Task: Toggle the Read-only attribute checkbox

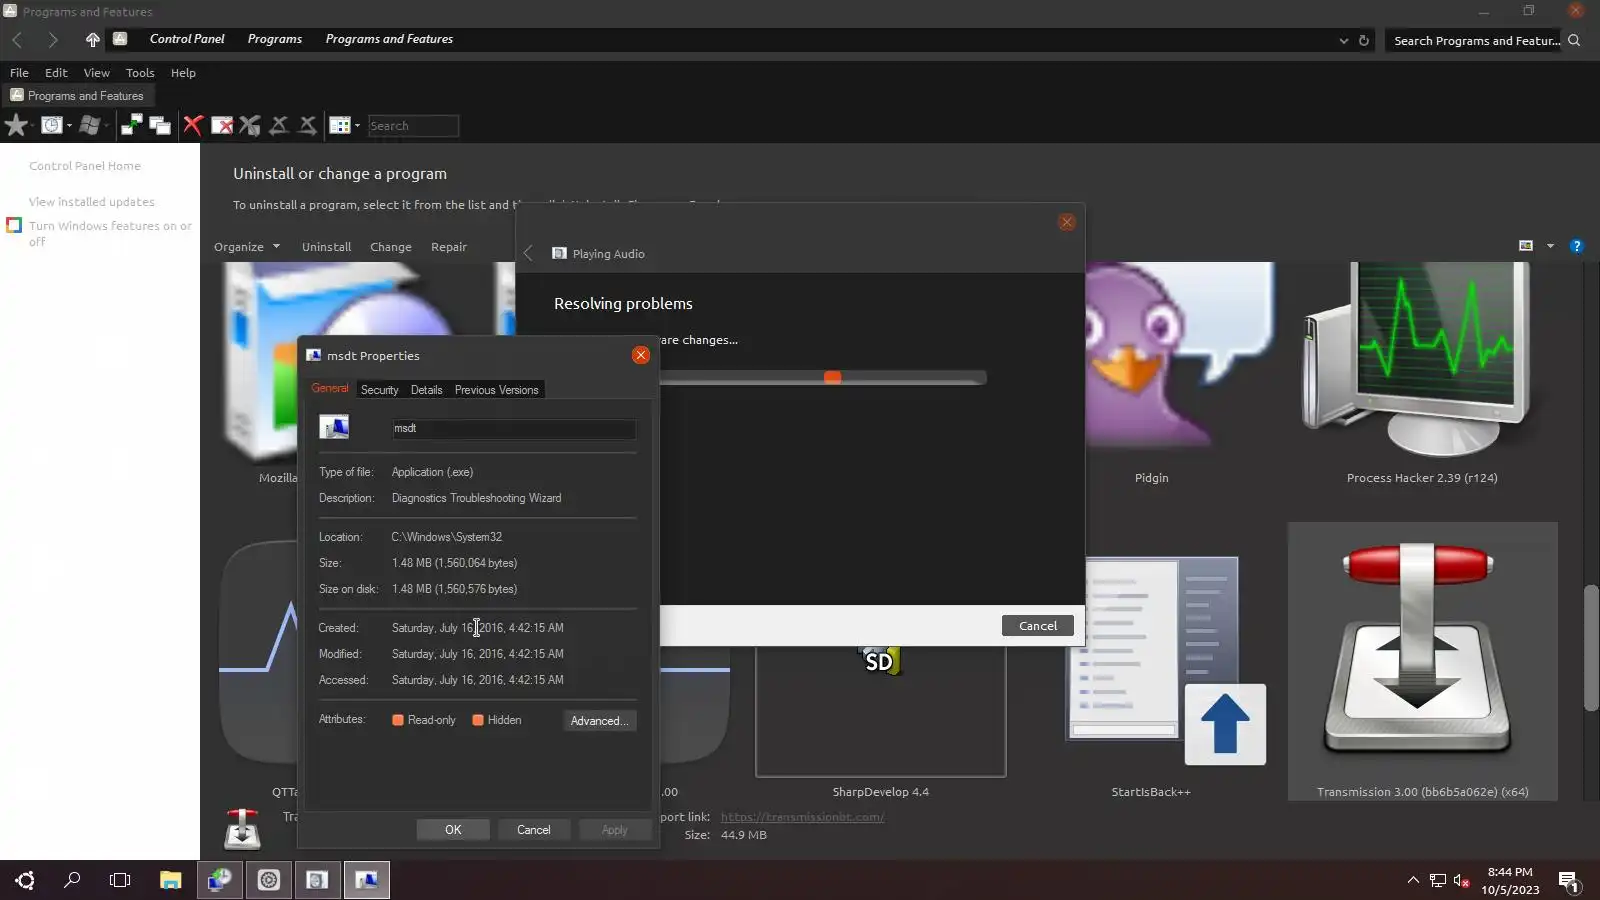Action: click(398, 720)
